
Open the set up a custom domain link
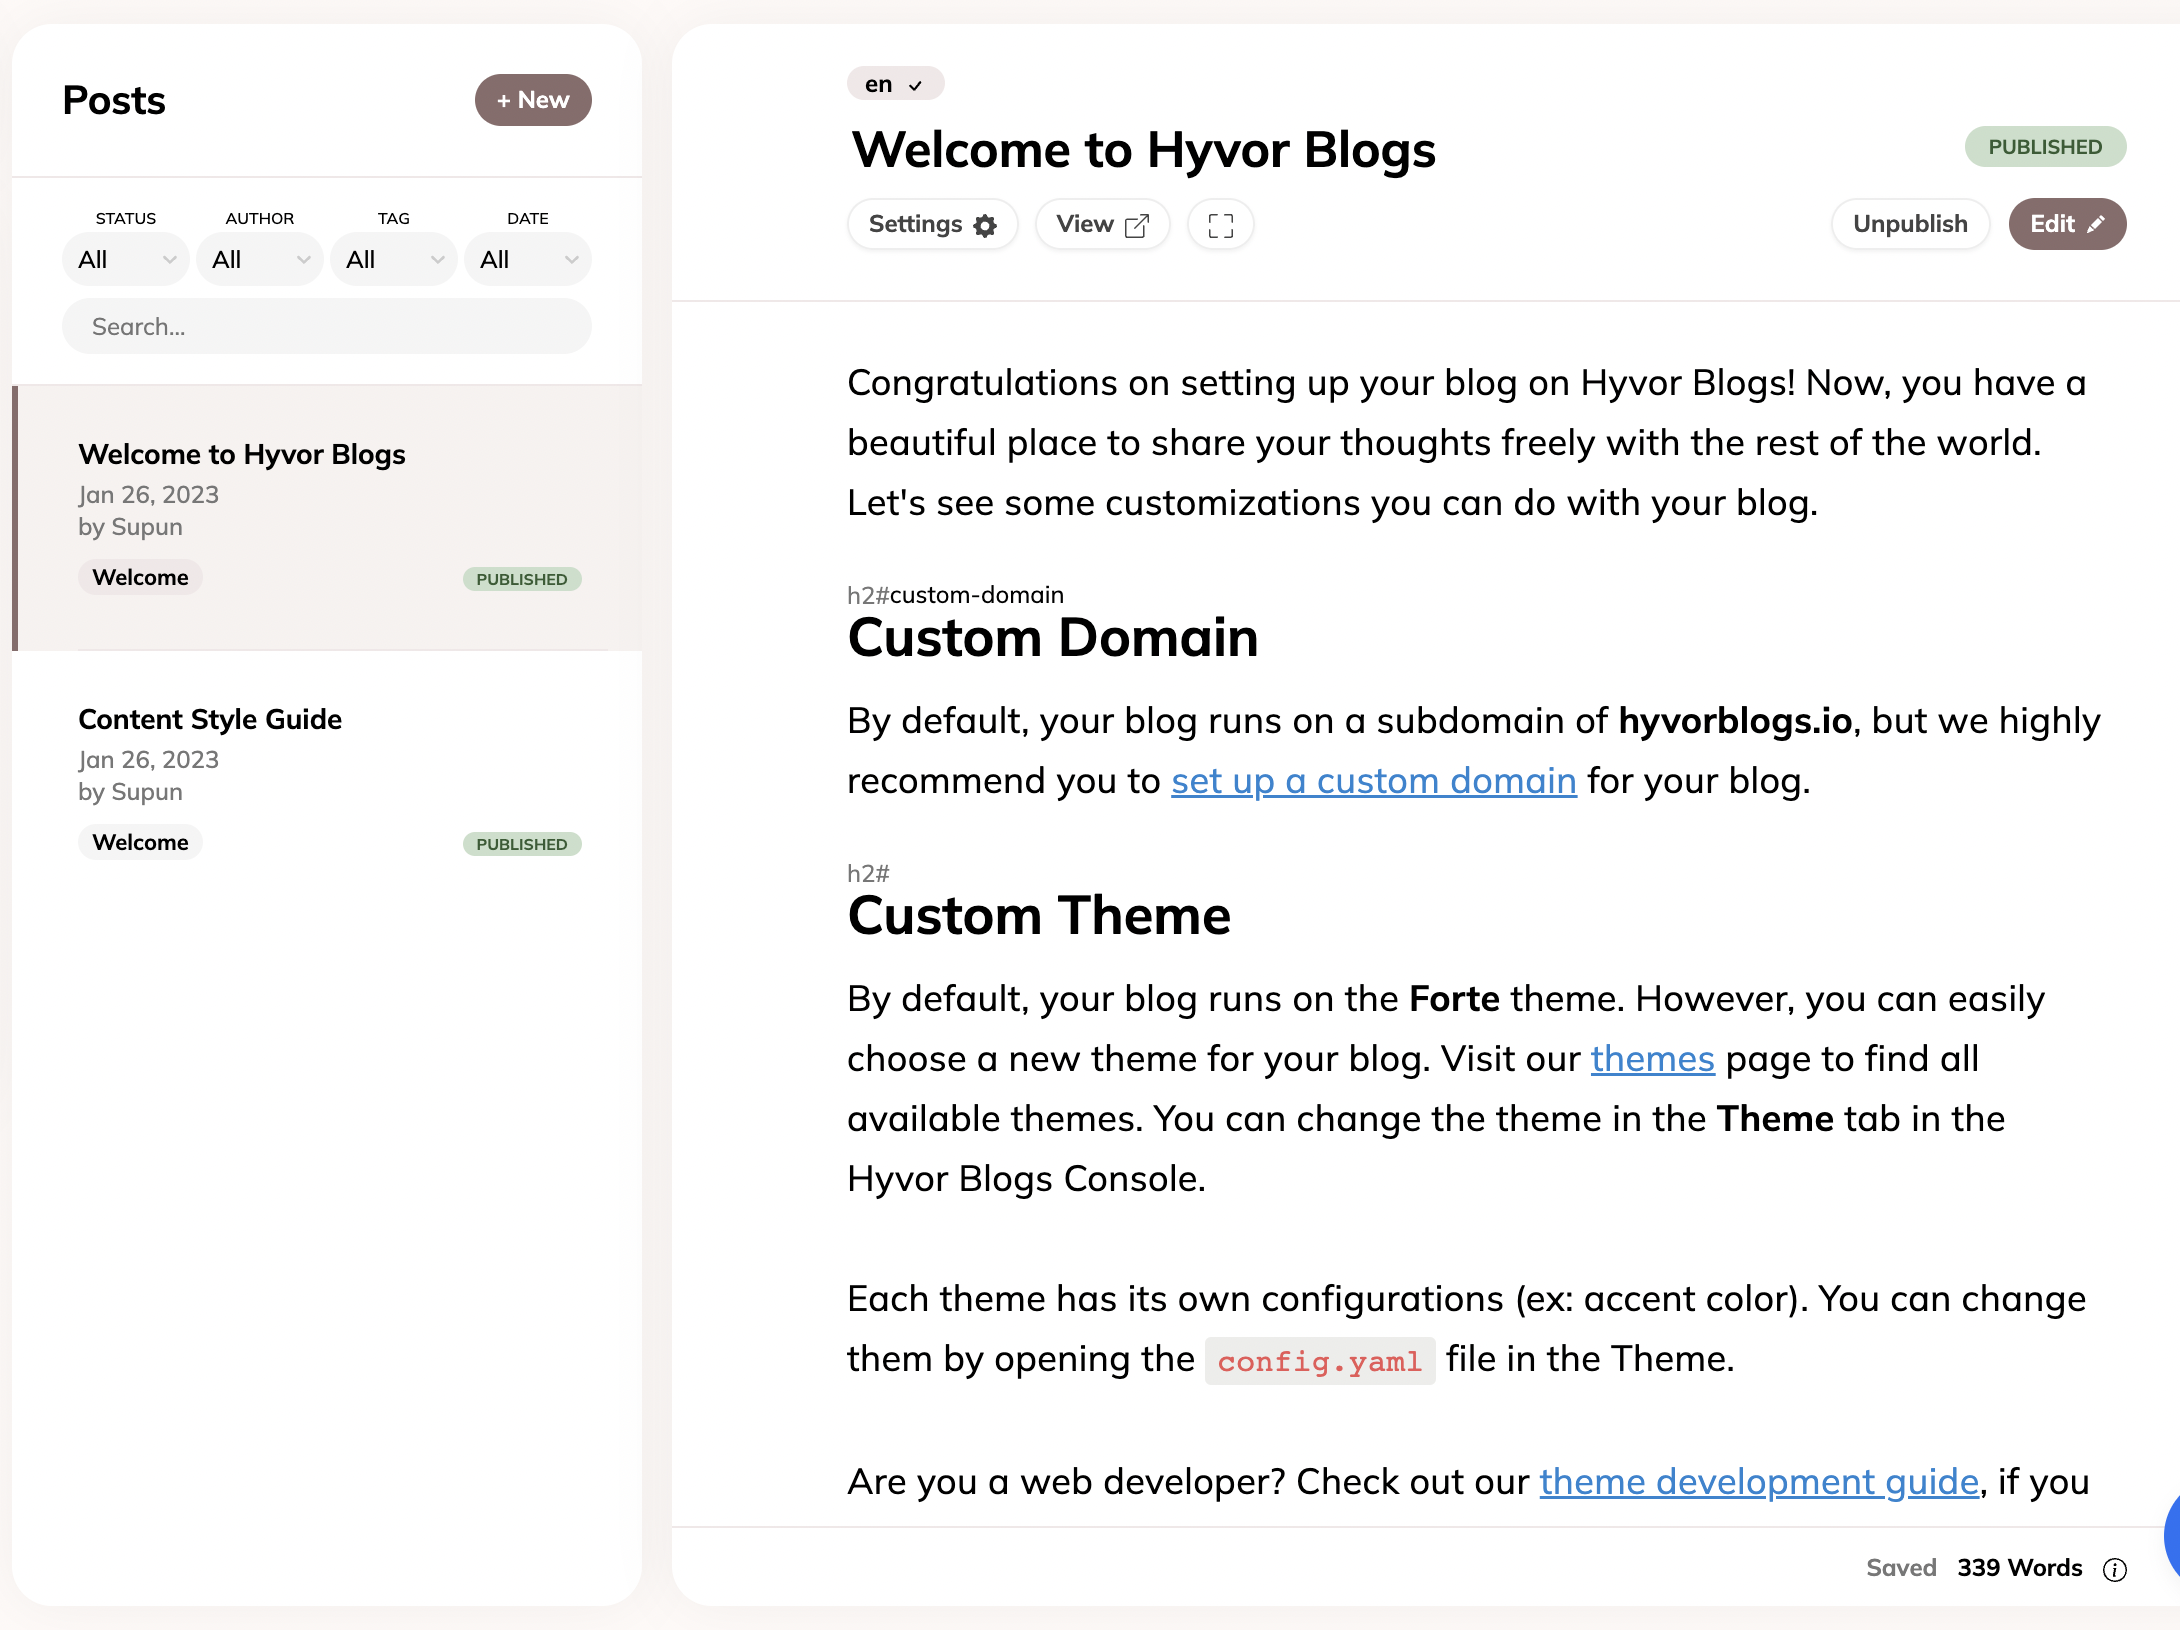[1373, 781]
